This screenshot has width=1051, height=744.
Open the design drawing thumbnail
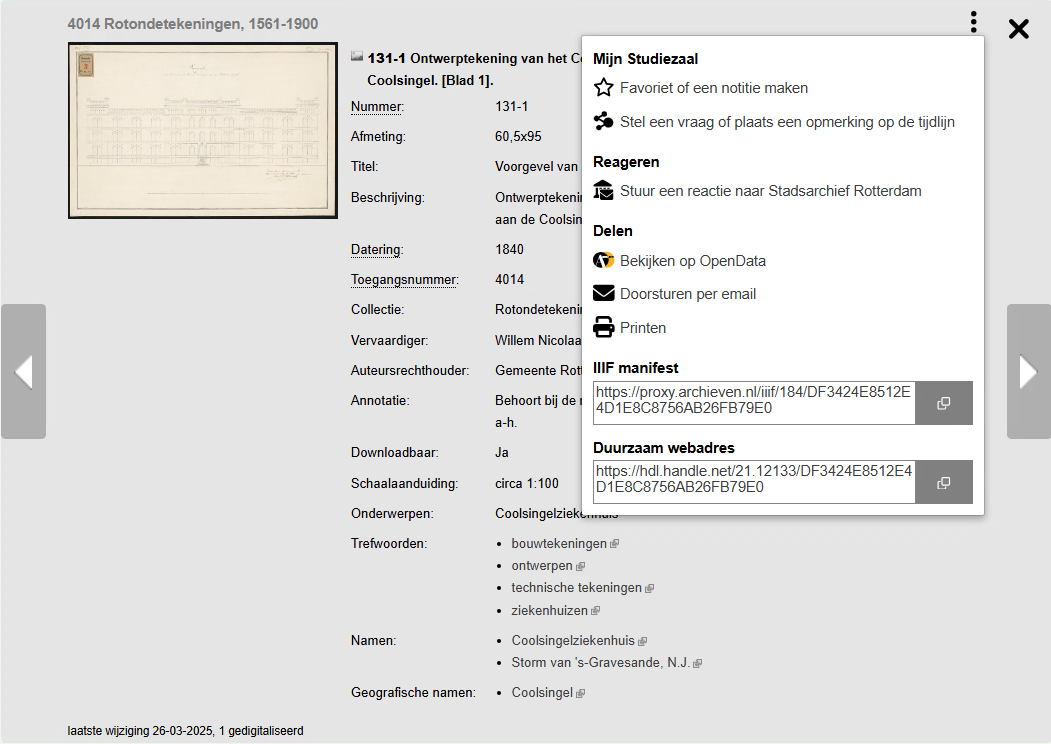[203, 130]
